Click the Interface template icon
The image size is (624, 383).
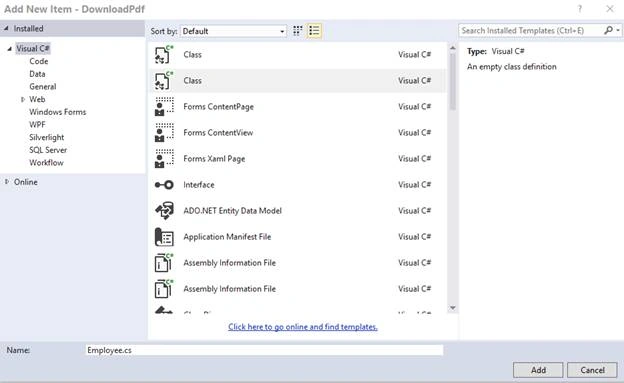point(164,185)
